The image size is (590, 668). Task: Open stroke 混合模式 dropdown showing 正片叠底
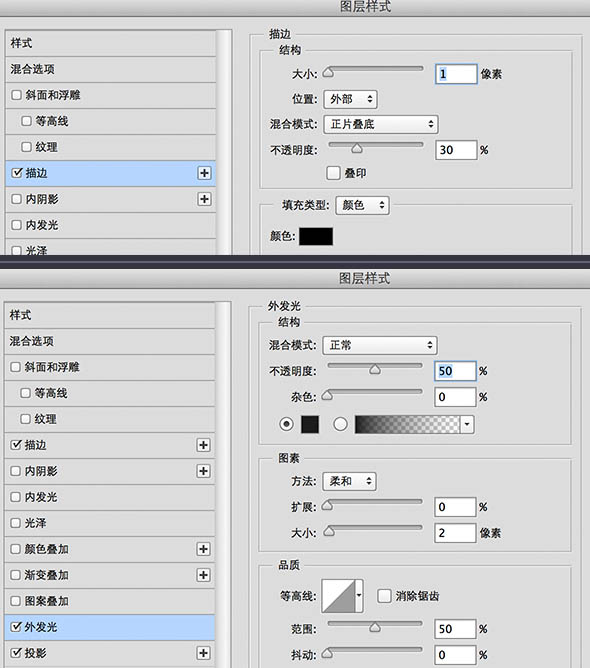pos(381,124)
